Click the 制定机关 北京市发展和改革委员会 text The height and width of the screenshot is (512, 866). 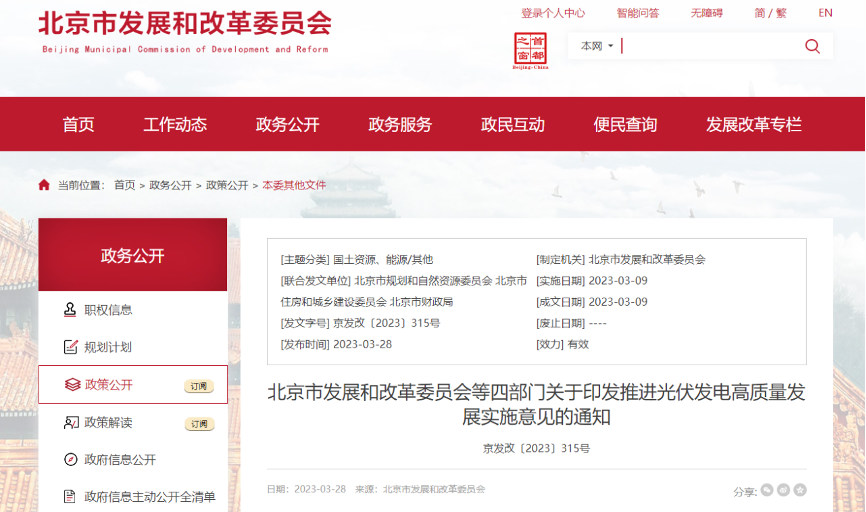point(621,260)
